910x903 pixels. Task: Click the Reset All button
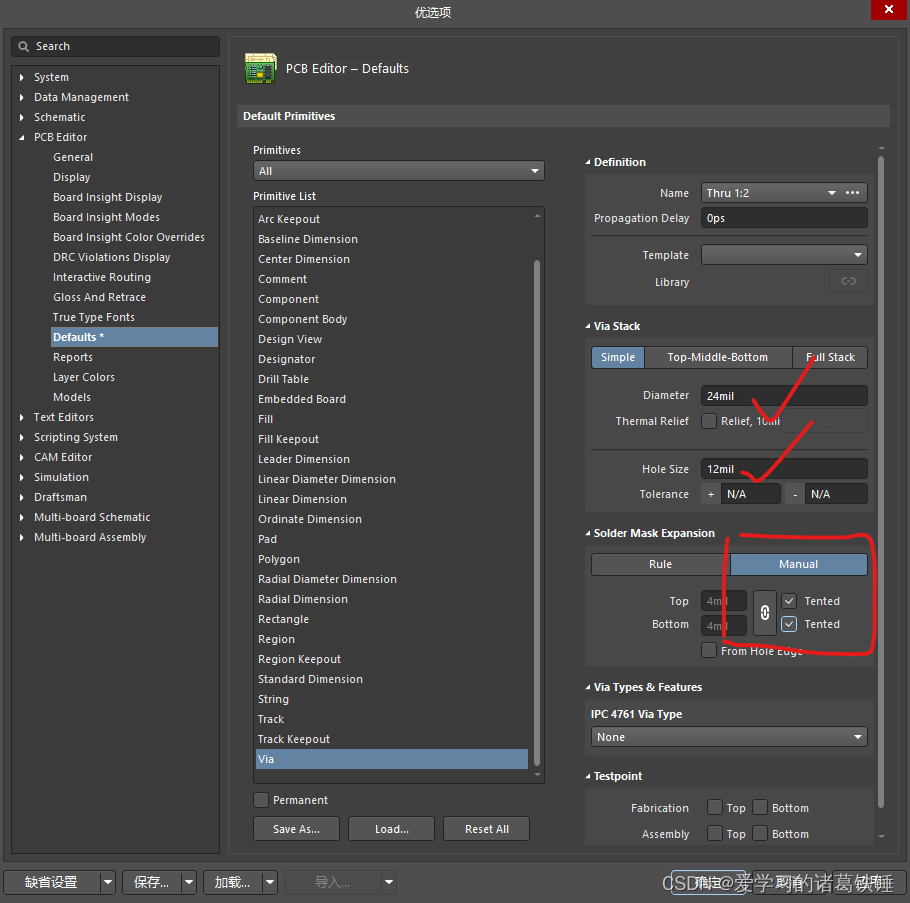point(487,829)
